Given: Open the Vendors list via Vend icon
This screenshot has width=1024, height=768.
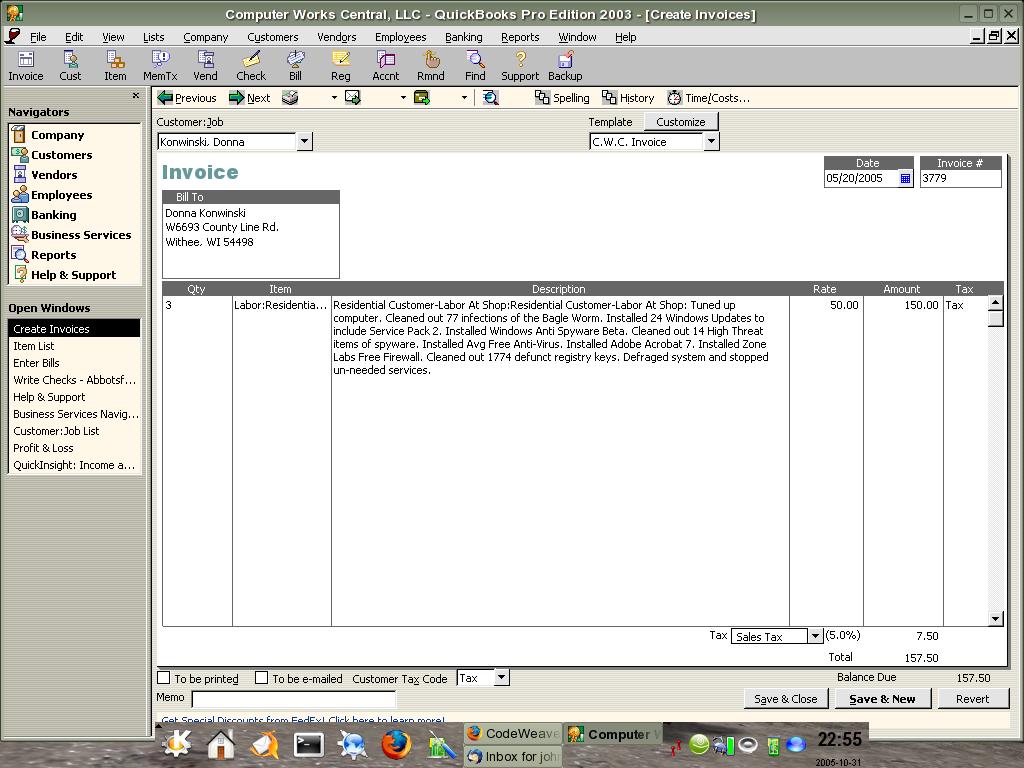Looking at the screenshot, I should pos(205,66).
